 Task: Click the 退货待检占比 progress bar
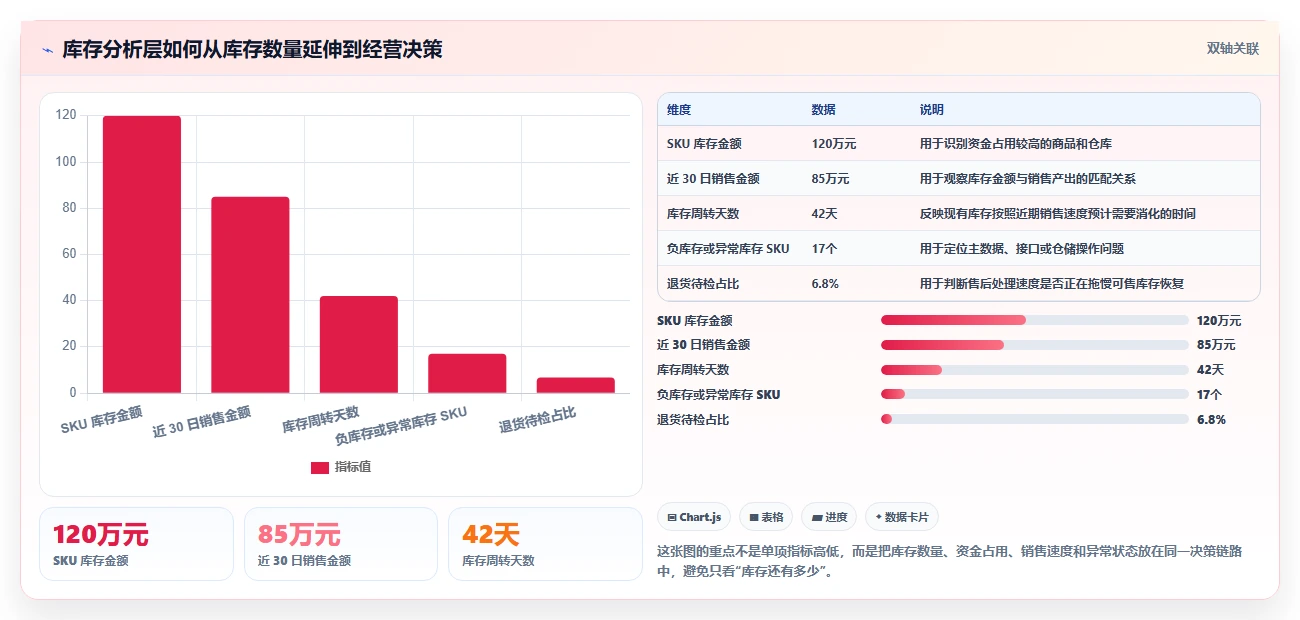point(1035,420)
